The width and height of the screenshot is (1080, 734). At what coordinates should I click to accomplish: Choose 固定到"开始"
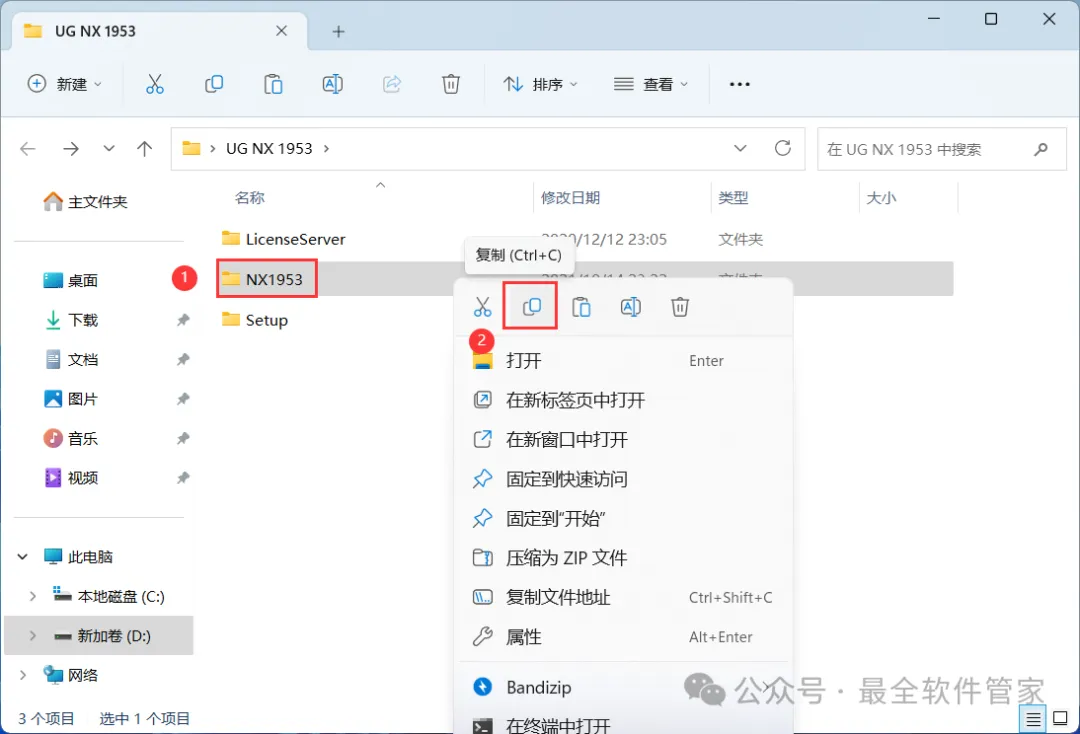pos(623,518)
